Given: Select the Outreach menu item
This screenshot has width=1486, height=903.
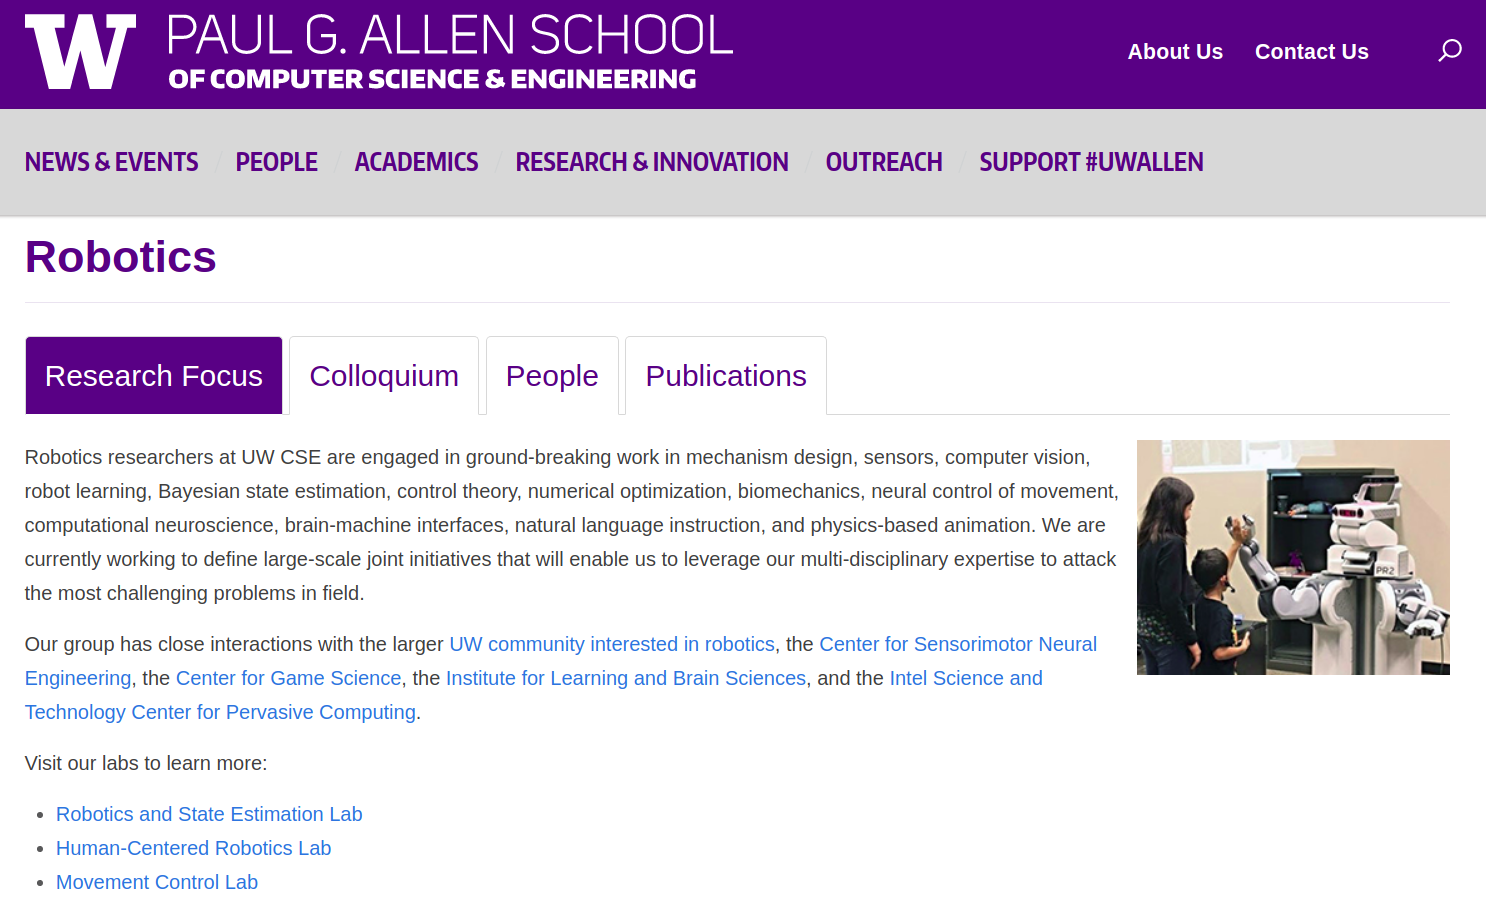Looking at the screenshot, I should click(x=884, y=162).
